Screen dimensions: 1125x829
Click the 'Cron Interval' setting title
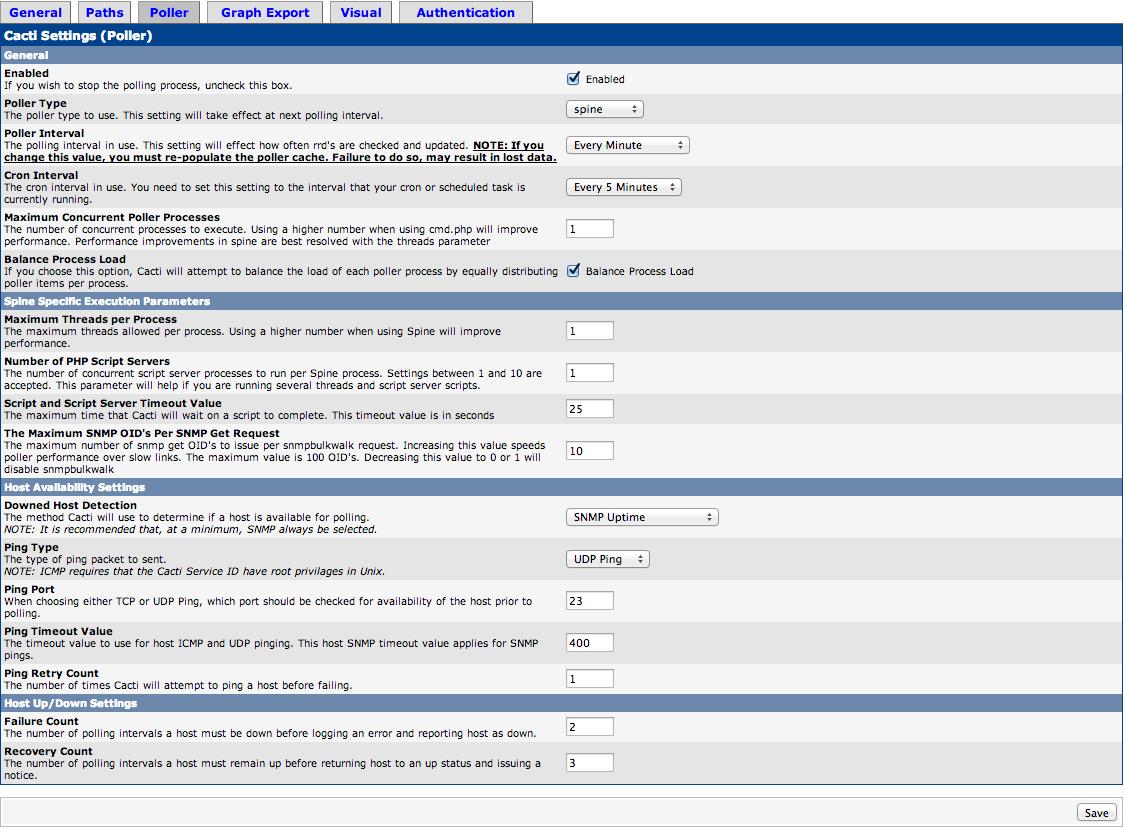pos(41,175)
